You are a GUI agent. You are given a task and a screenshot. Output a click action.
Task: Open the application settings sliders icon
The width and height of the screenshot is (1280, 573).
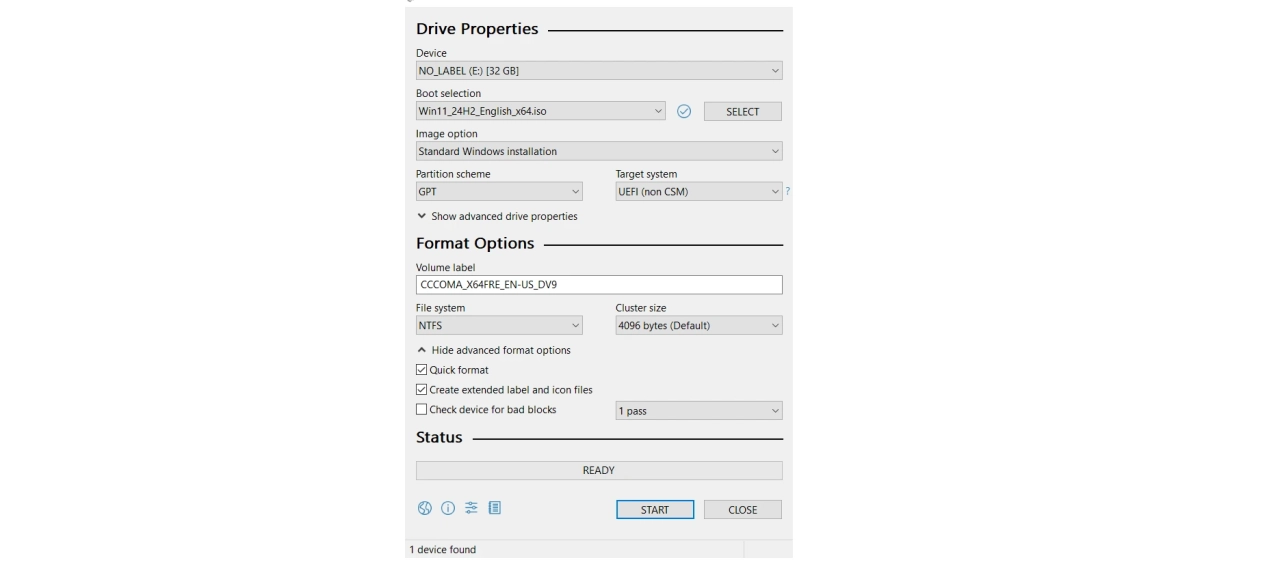pyautogui.click(x=471, y=508)
